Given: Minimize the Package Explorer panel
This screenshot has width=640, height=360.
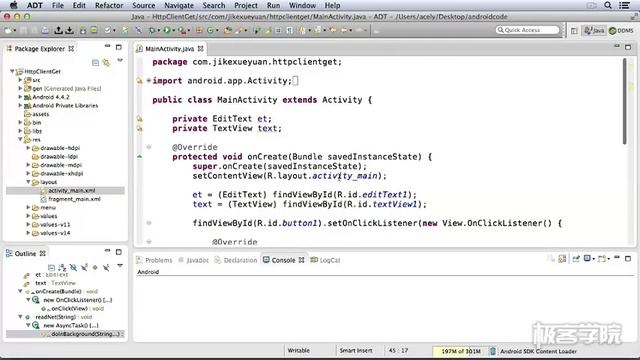Looking at the screenshot, I should click(x=107, y=47).
